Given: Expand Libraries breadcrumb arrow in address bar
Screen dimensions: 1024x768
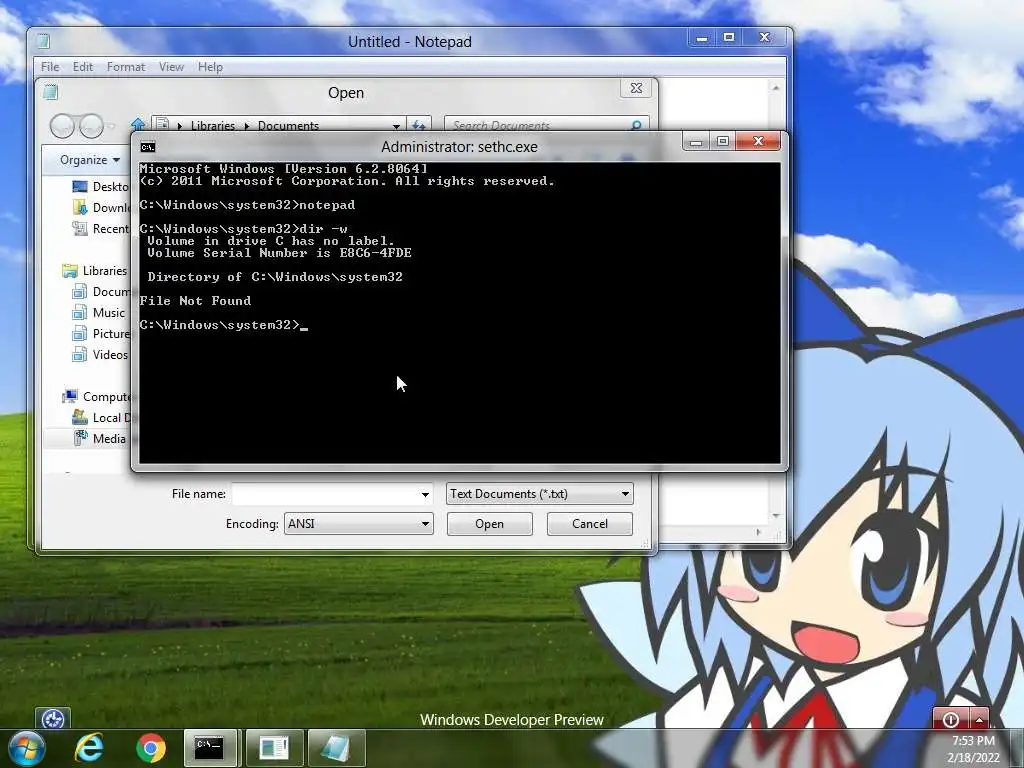Looking at the screenshot, I should pyautogui.click(x=247, y=125).
